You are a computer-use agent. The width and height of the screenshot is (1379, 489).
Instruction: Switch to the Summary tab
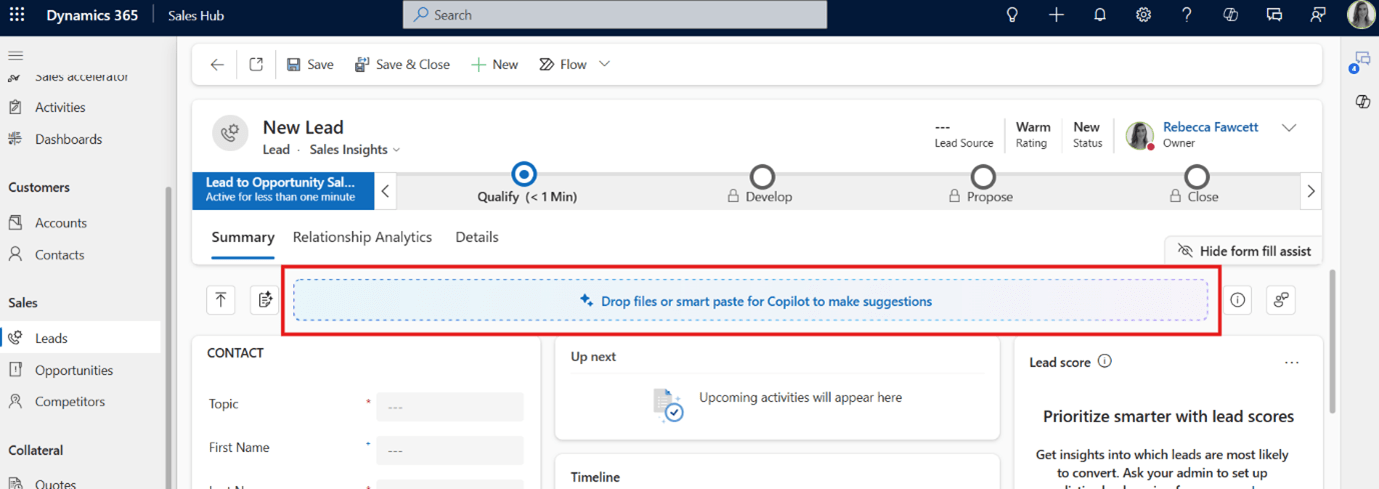tap(243, 238)
